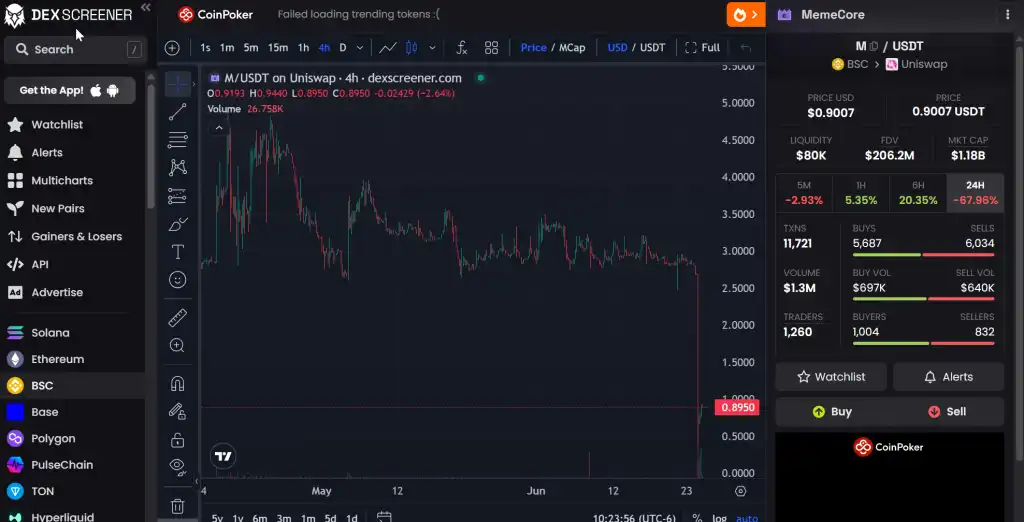Select Fibonacci retracement tool
This screenshot has height=522, width=1024.
point(177,140)
